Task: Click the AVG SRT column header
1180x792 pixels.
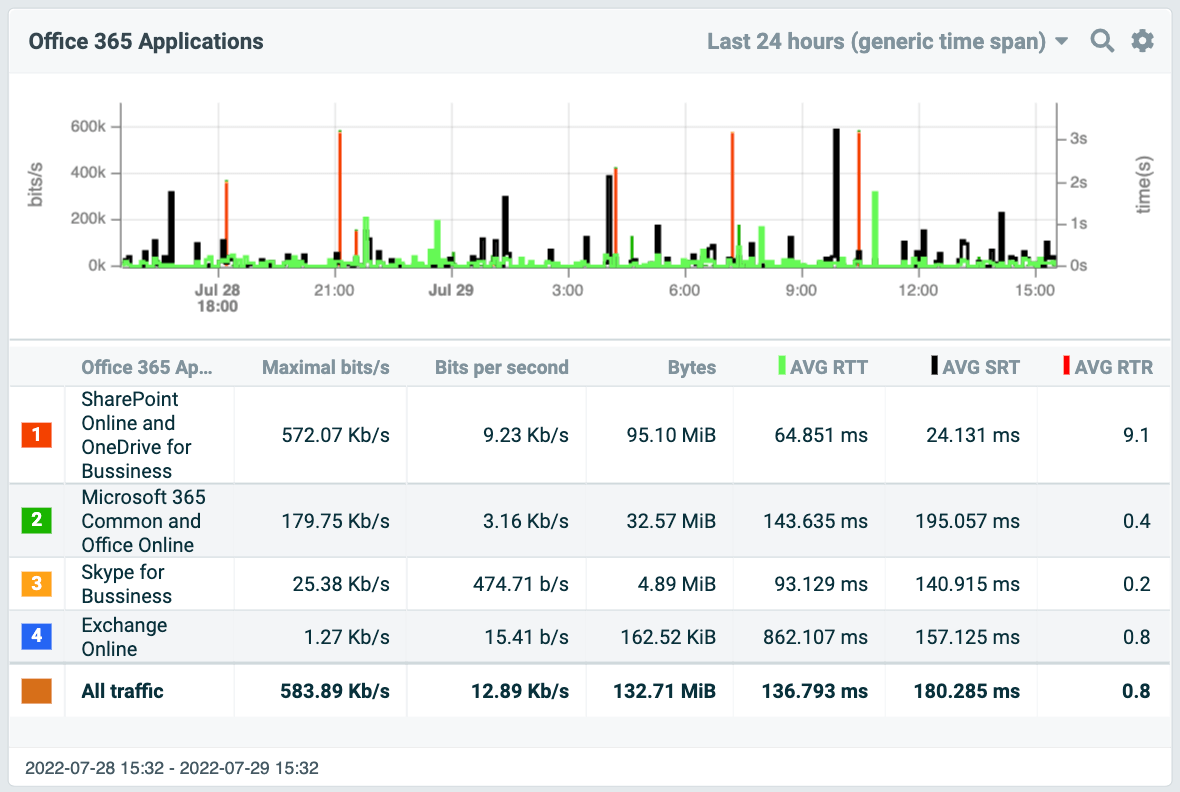Action: tap(980, 367)
